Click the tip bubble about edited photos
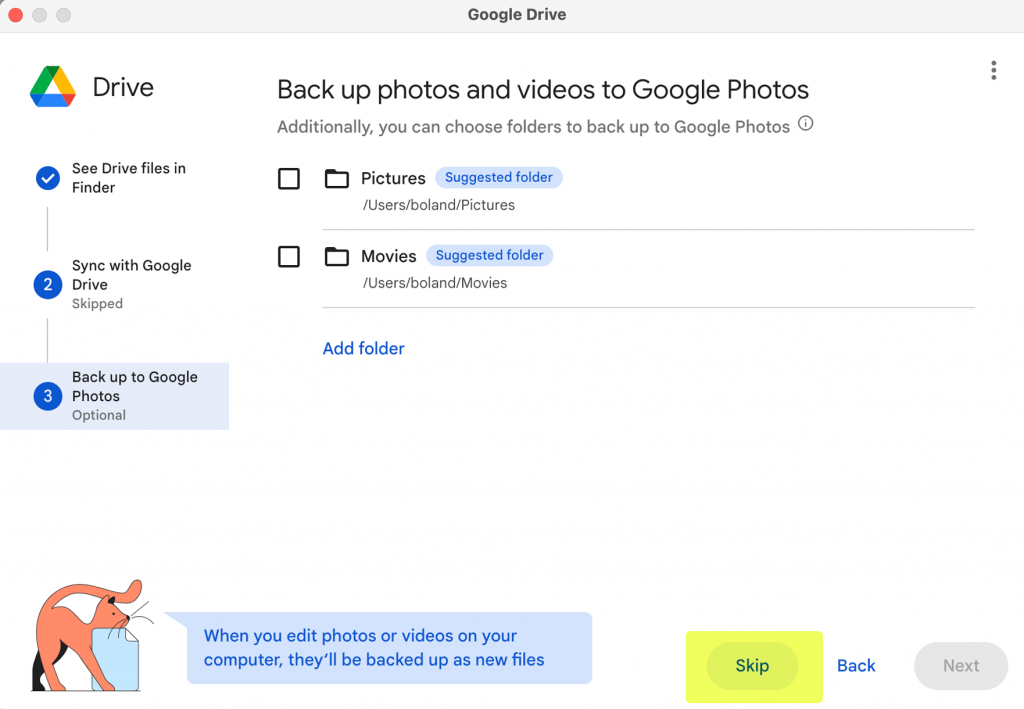 click(389, 648)
